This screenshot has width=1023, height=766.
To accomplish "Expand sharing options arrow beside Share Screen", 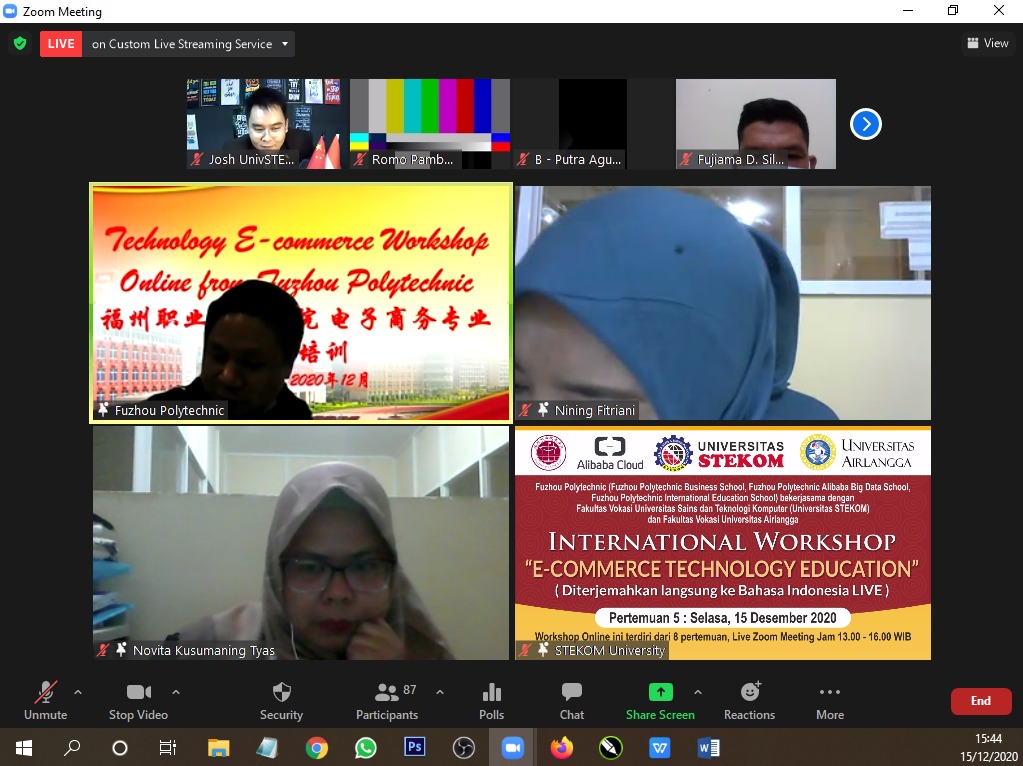I will [x=698, y=692].
